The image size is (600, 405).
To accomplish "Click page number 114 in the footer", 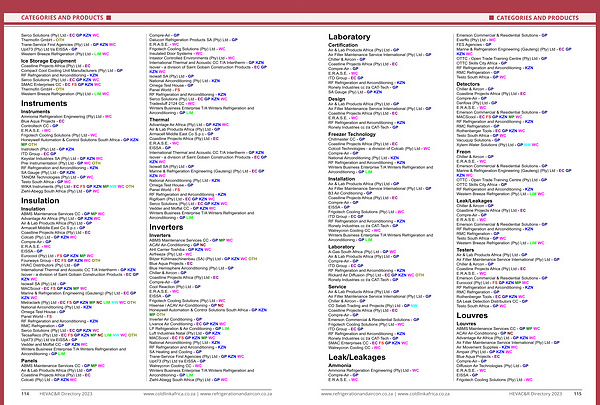I will pyautogui.click(x=25, y=394).
